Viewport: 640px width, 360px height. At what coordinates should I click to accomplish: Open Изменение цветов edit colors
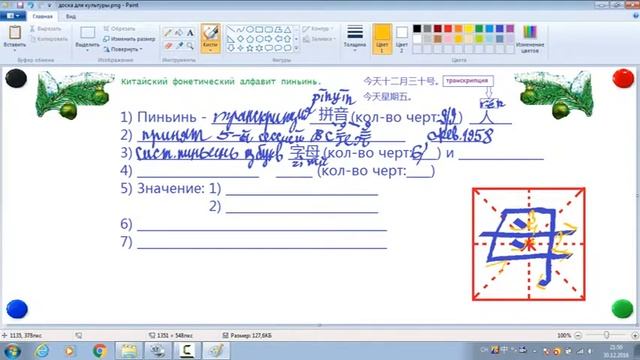[530, 39]
